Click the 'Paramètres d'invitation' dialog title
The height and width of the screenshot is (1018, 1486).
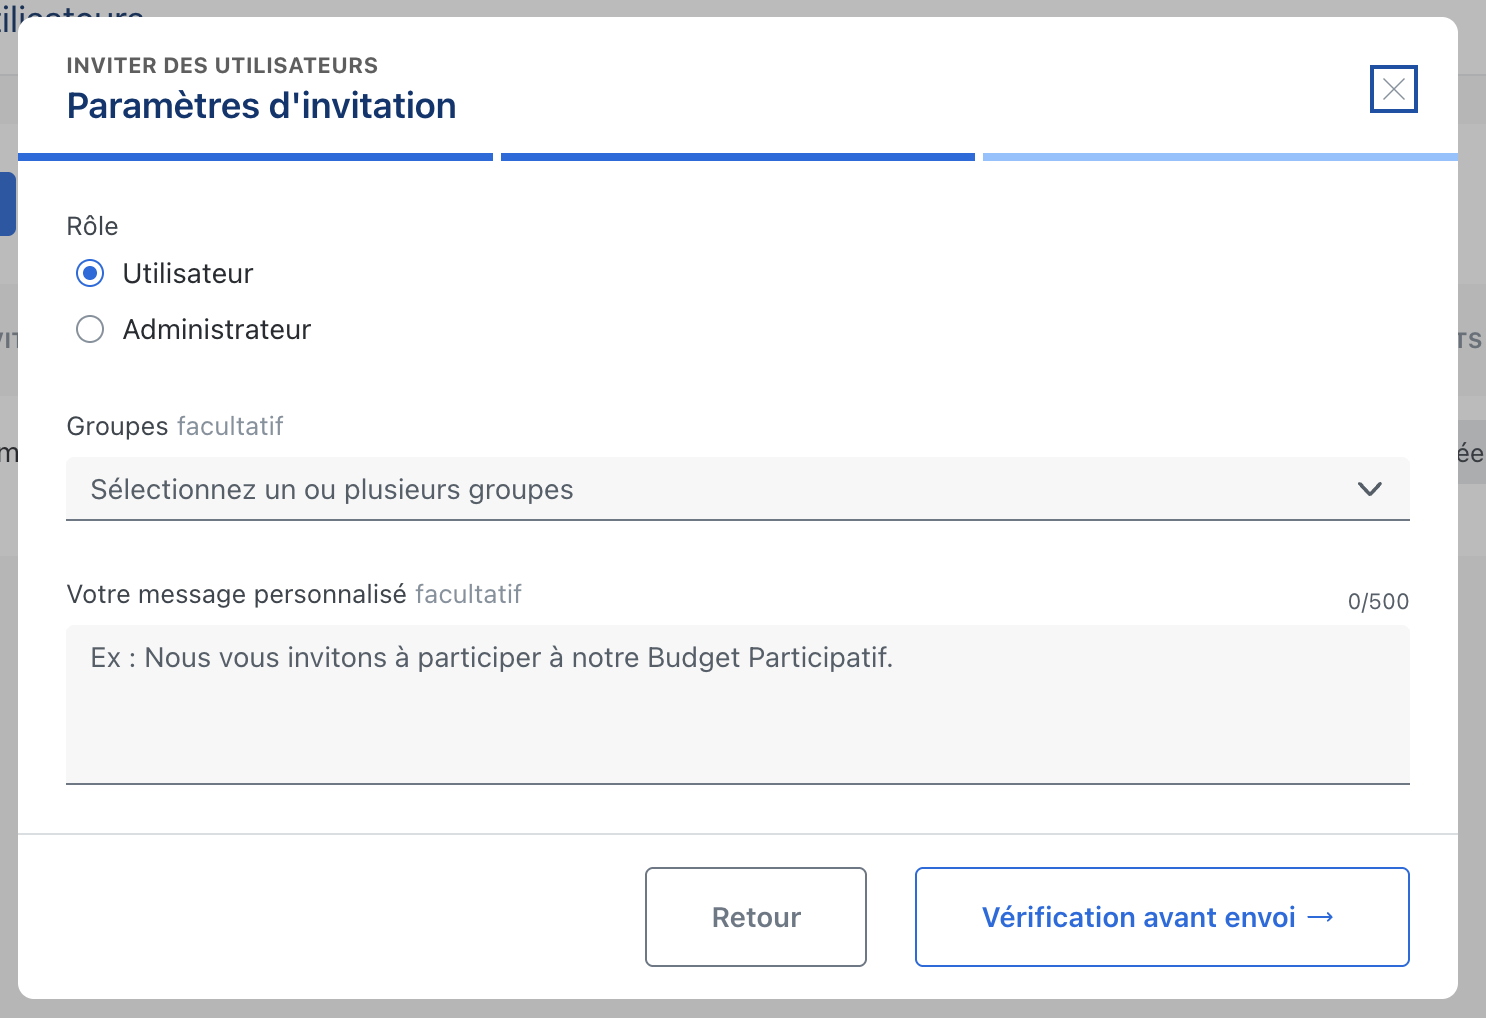tap(261, 106)
